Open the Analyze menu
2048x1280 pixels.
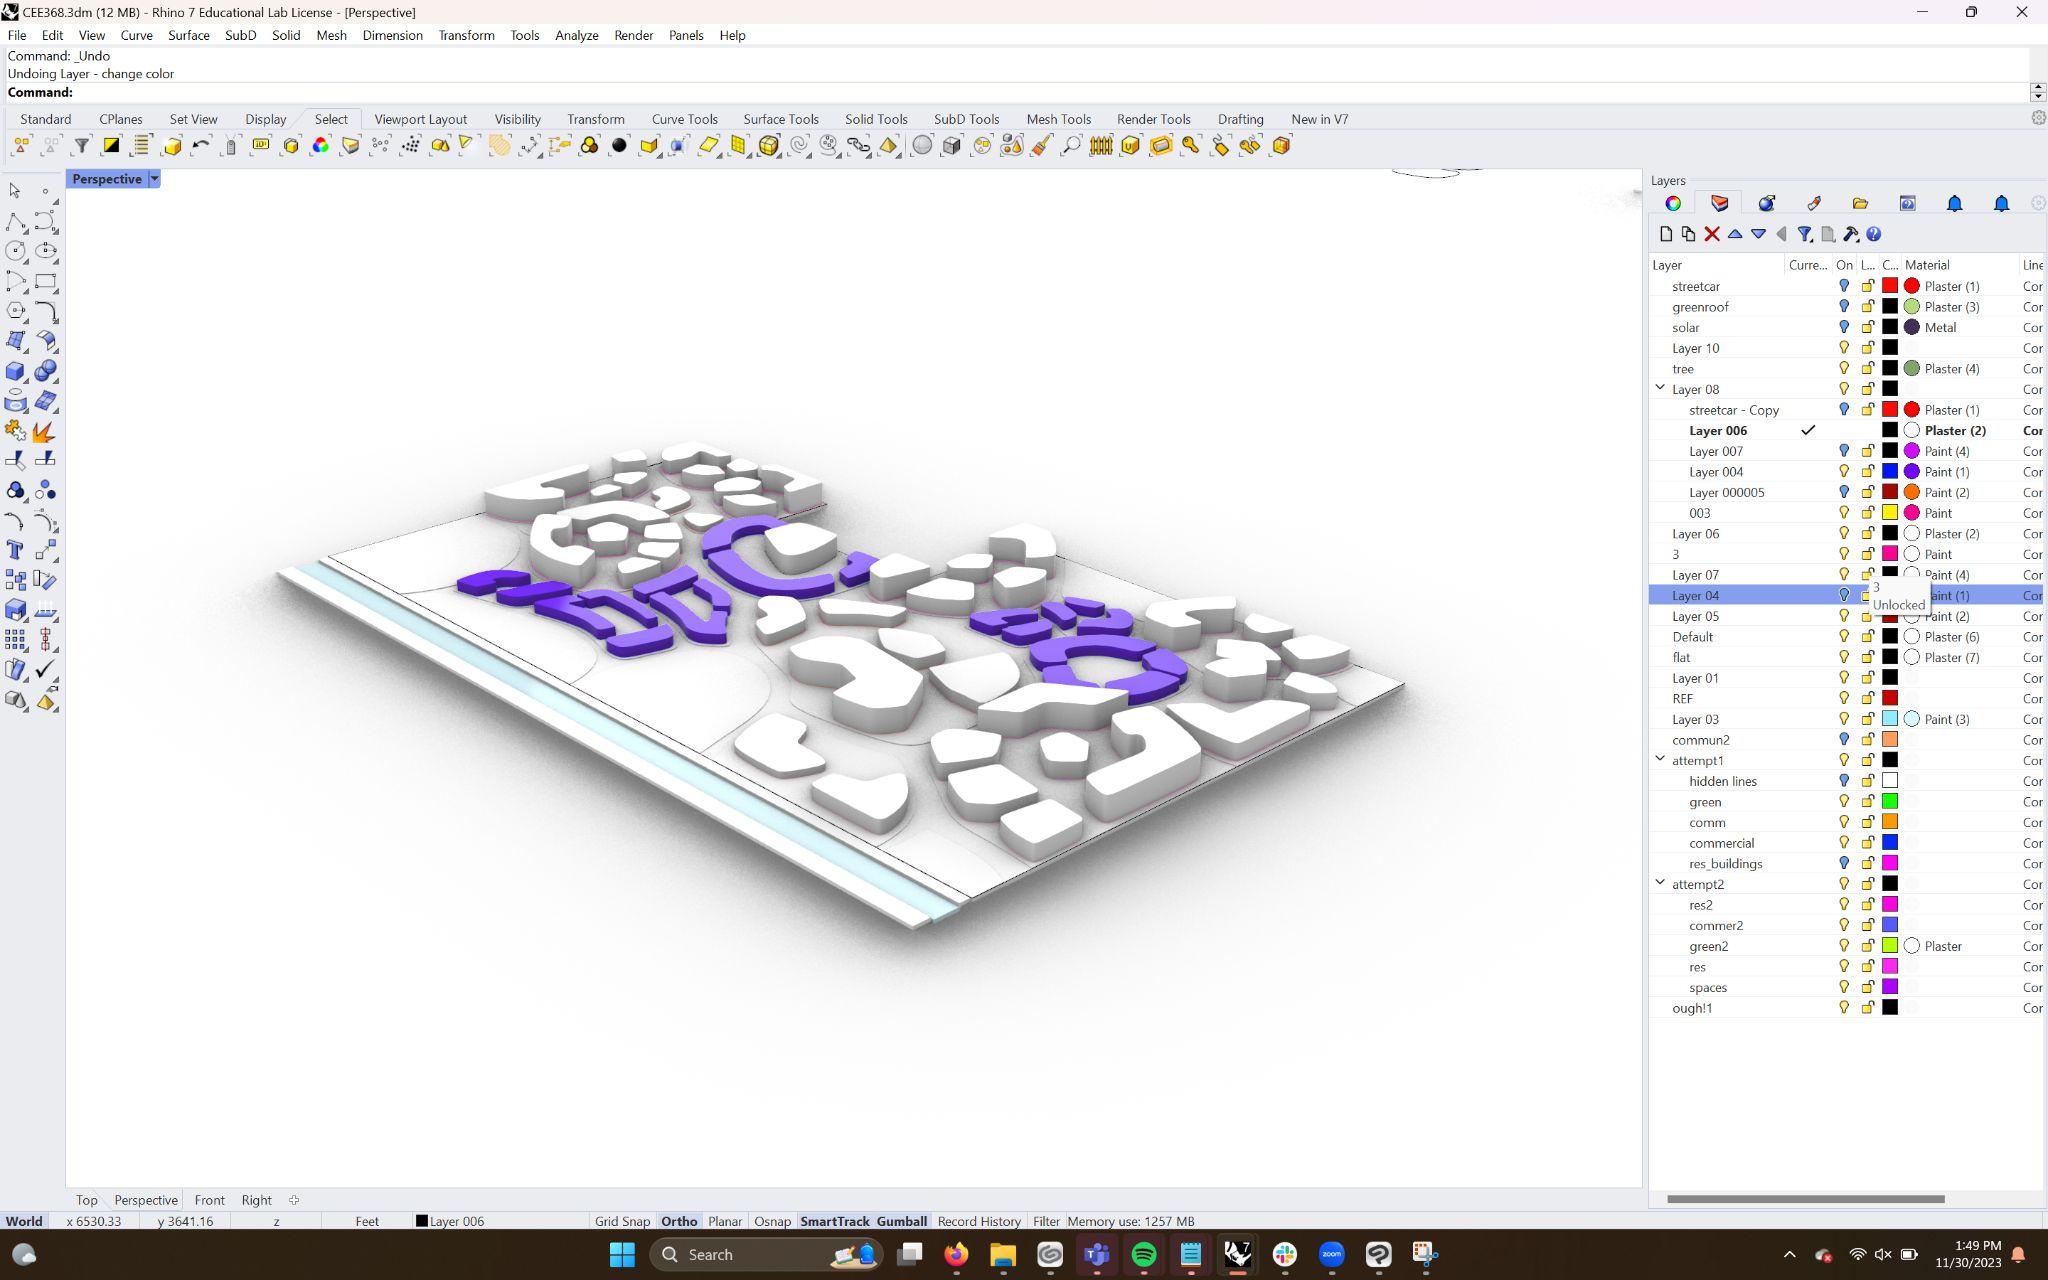[x=576, y=35]
